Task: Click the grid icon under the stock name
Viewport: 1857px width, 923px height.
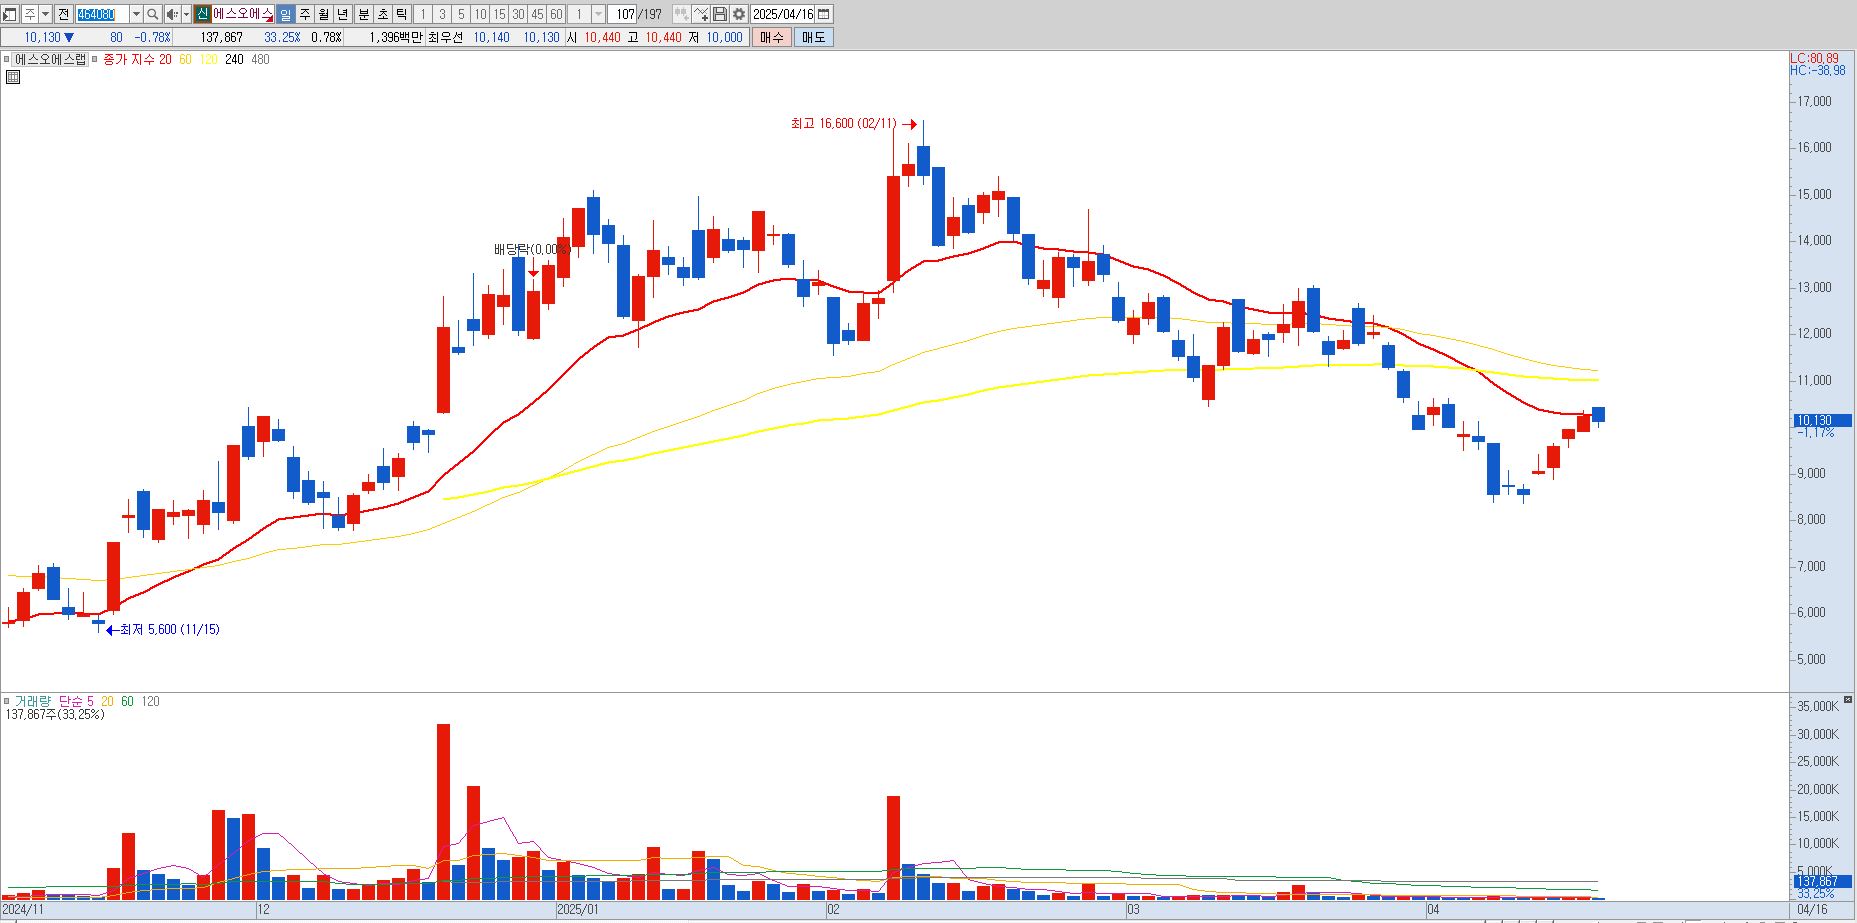Action: point(13,76)
